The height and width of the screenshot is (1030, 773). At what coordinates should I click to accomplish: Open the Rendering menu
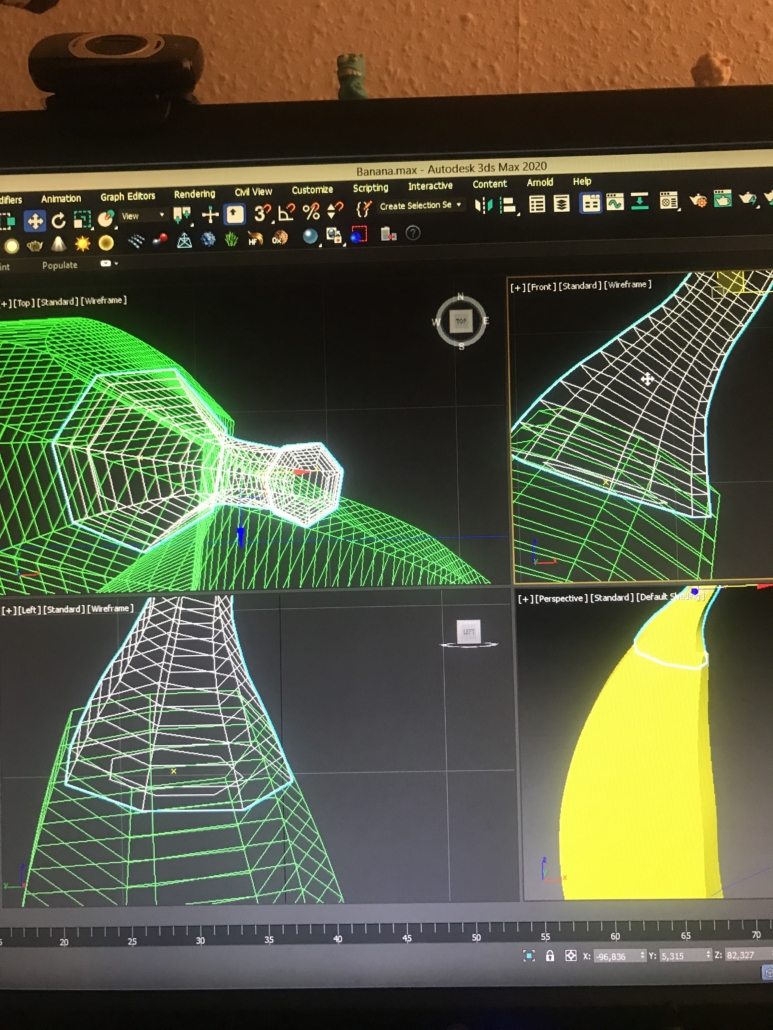(194, 194)
